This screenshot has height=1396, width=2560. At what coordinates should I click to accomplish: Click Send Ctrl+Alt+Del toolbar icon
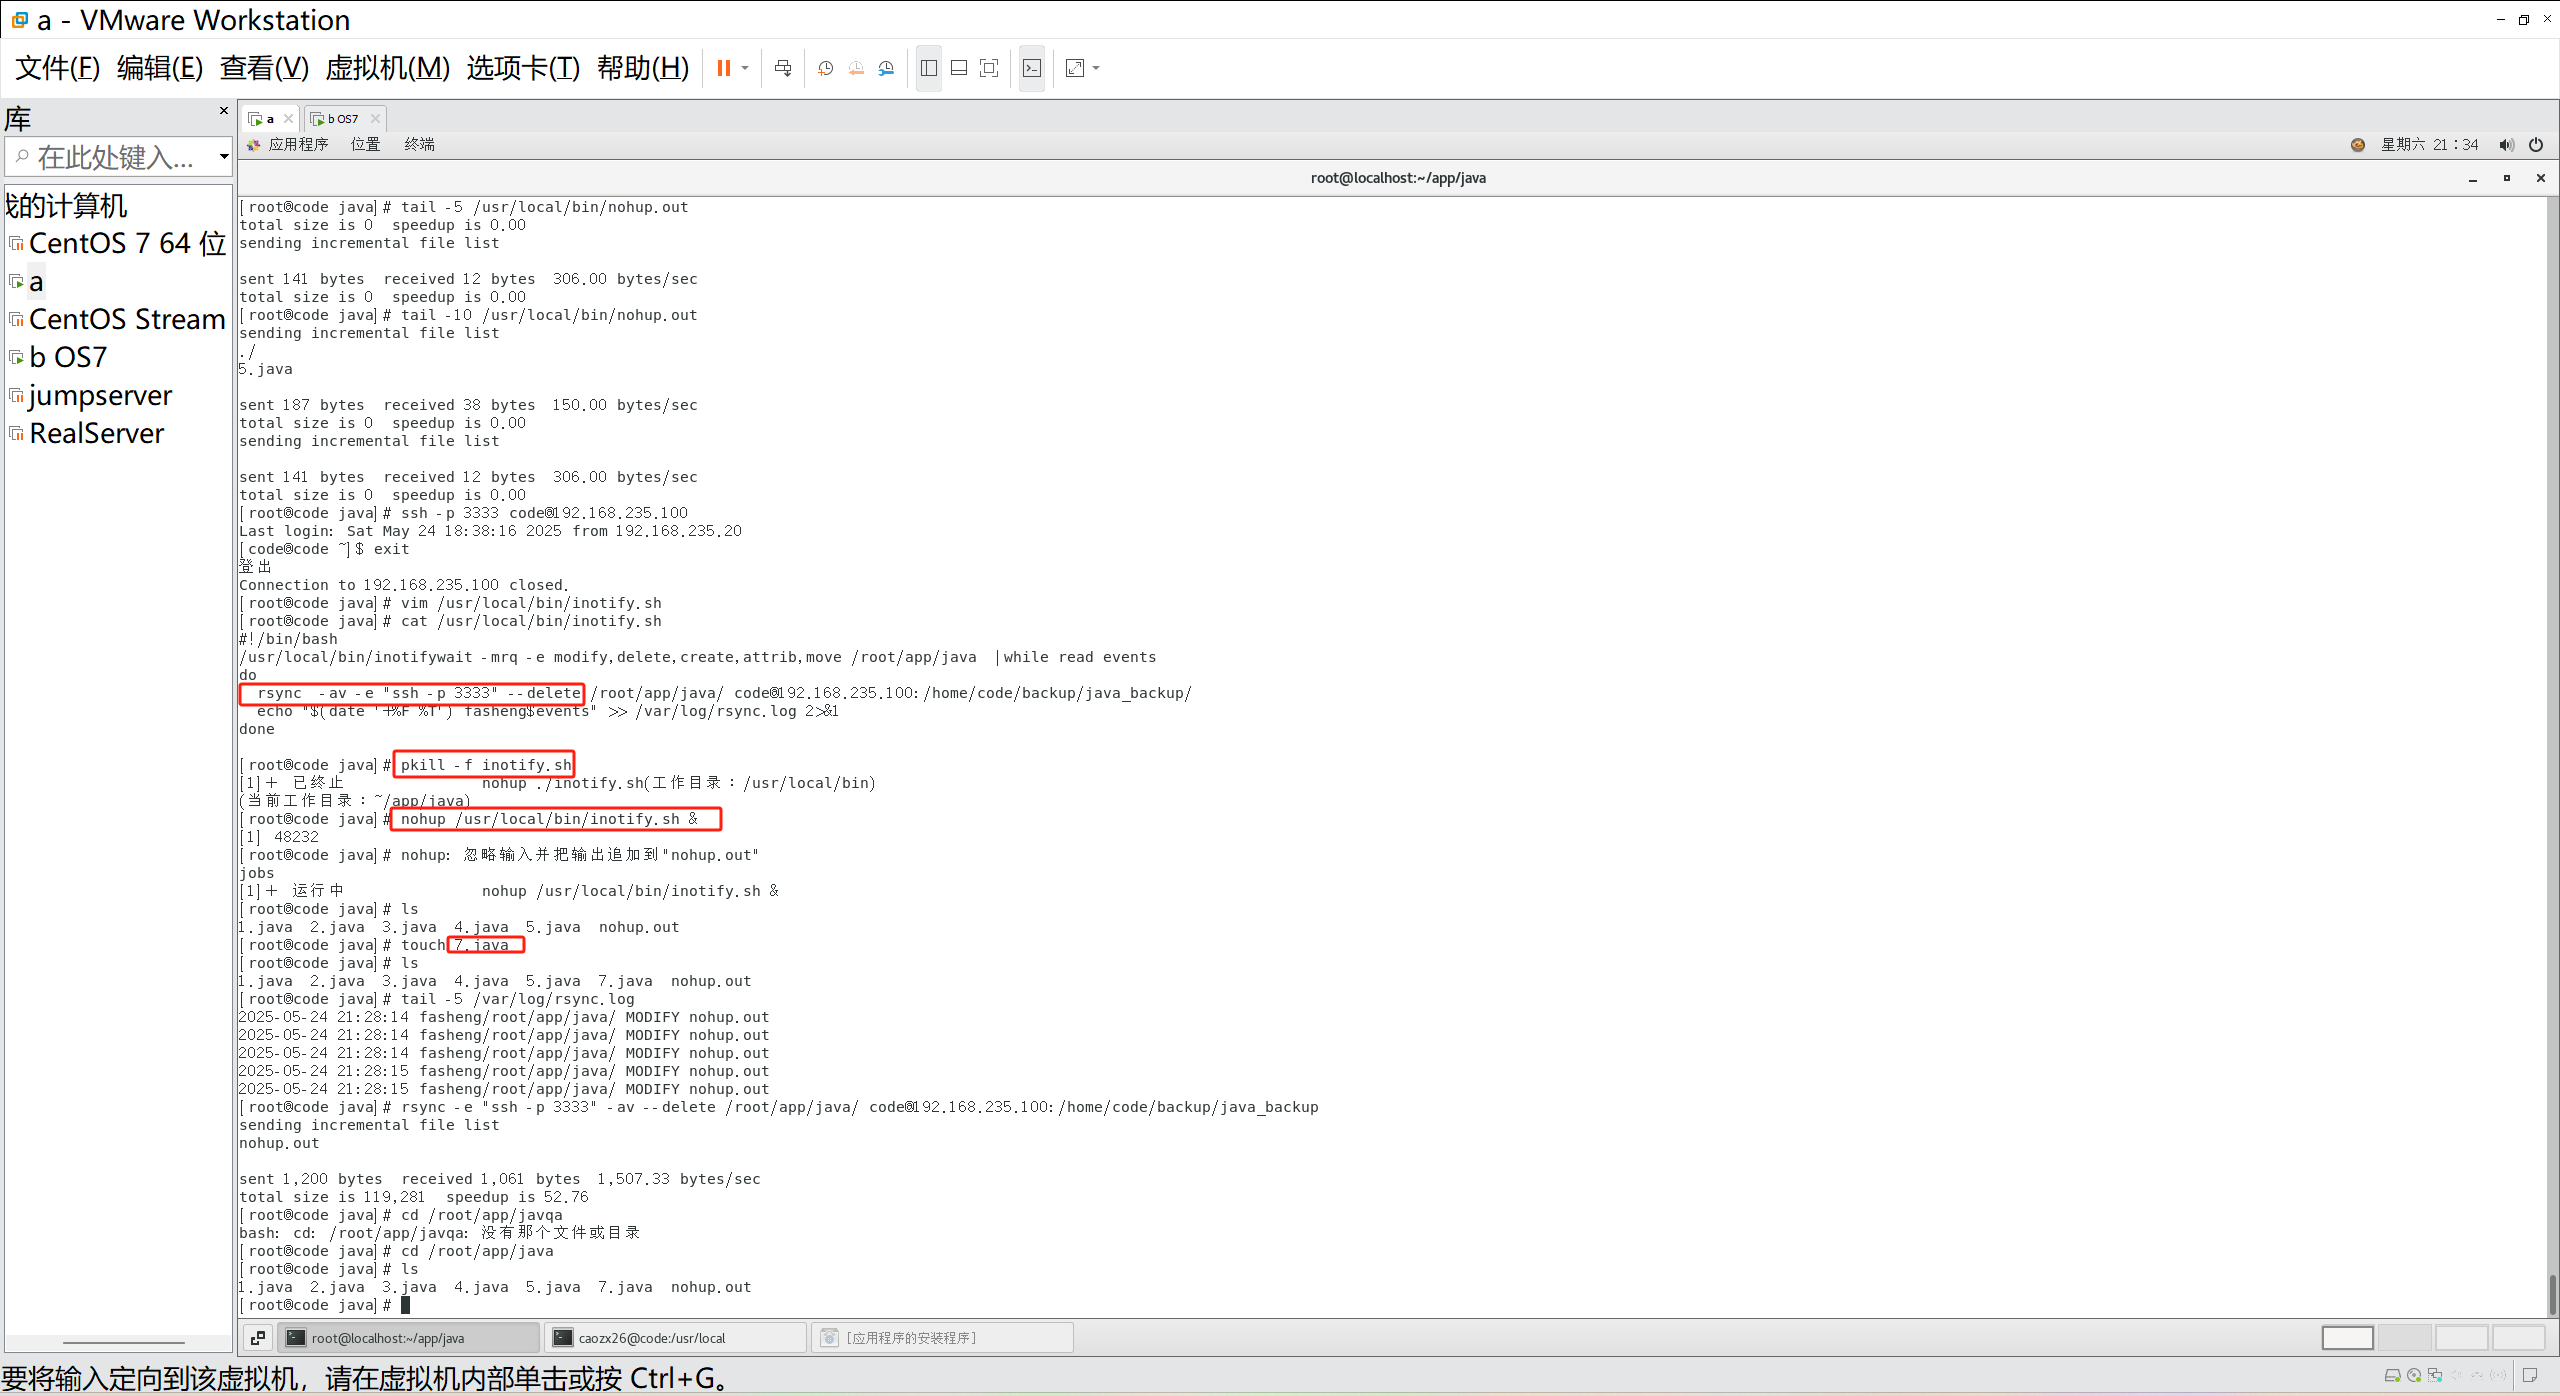point(783,68)
